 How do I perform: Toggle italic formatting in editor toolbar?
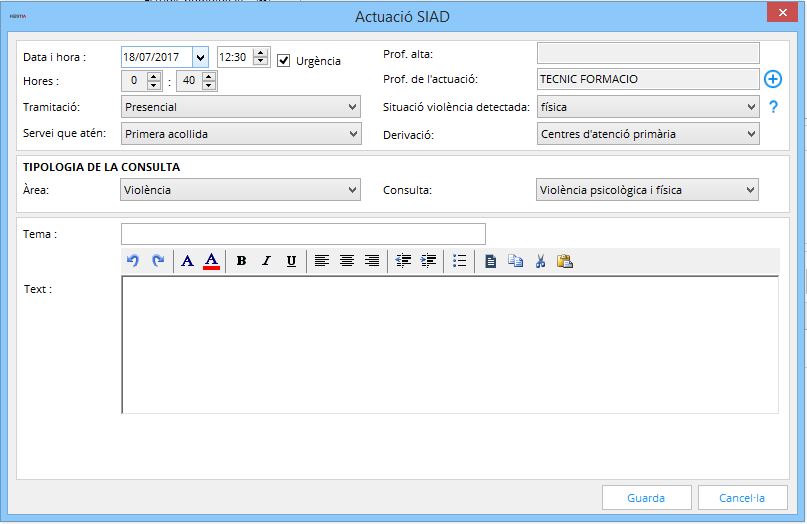tap(266, 261)
